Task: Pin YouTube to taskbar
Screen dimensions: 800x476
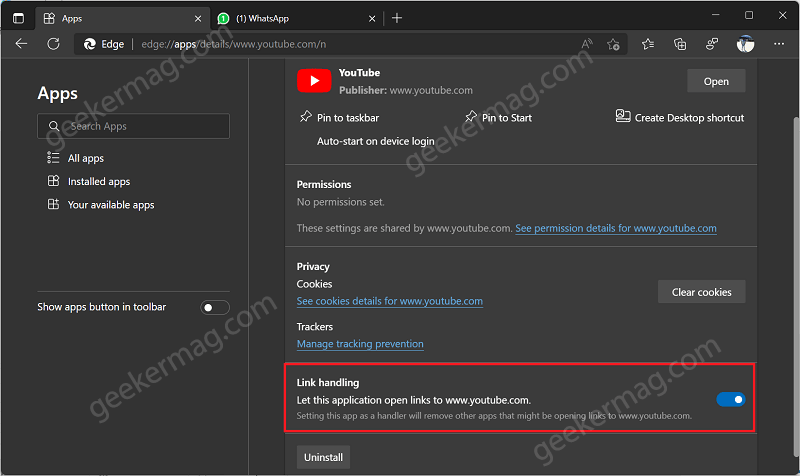Action: point(339,117)
